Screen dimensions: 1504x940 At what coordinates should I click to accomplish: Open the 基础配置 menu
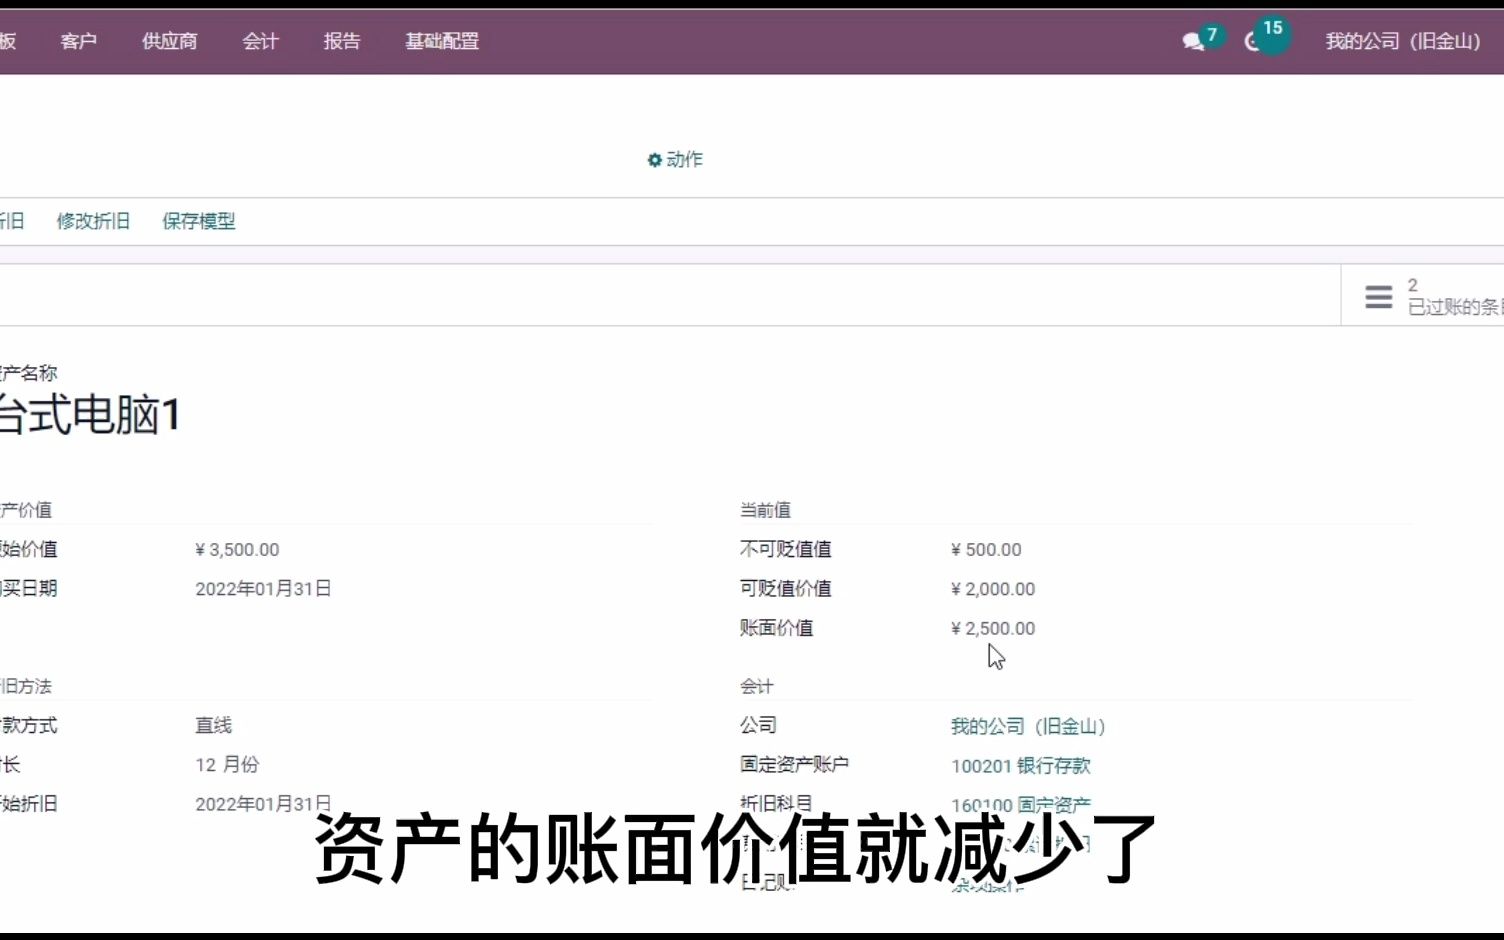coord(442,41)
